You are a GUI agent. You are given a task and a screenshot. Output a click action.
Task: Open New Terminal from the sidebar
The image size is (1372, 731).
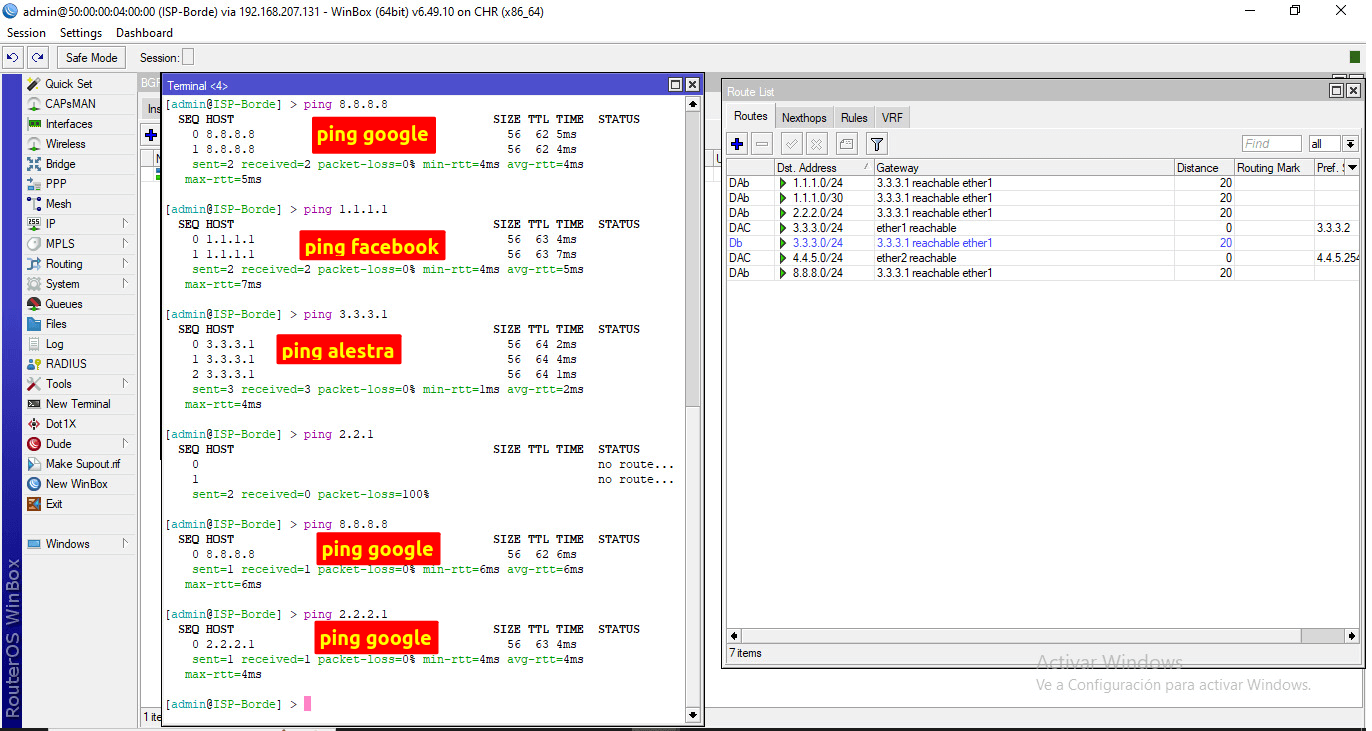click(77, 404)
